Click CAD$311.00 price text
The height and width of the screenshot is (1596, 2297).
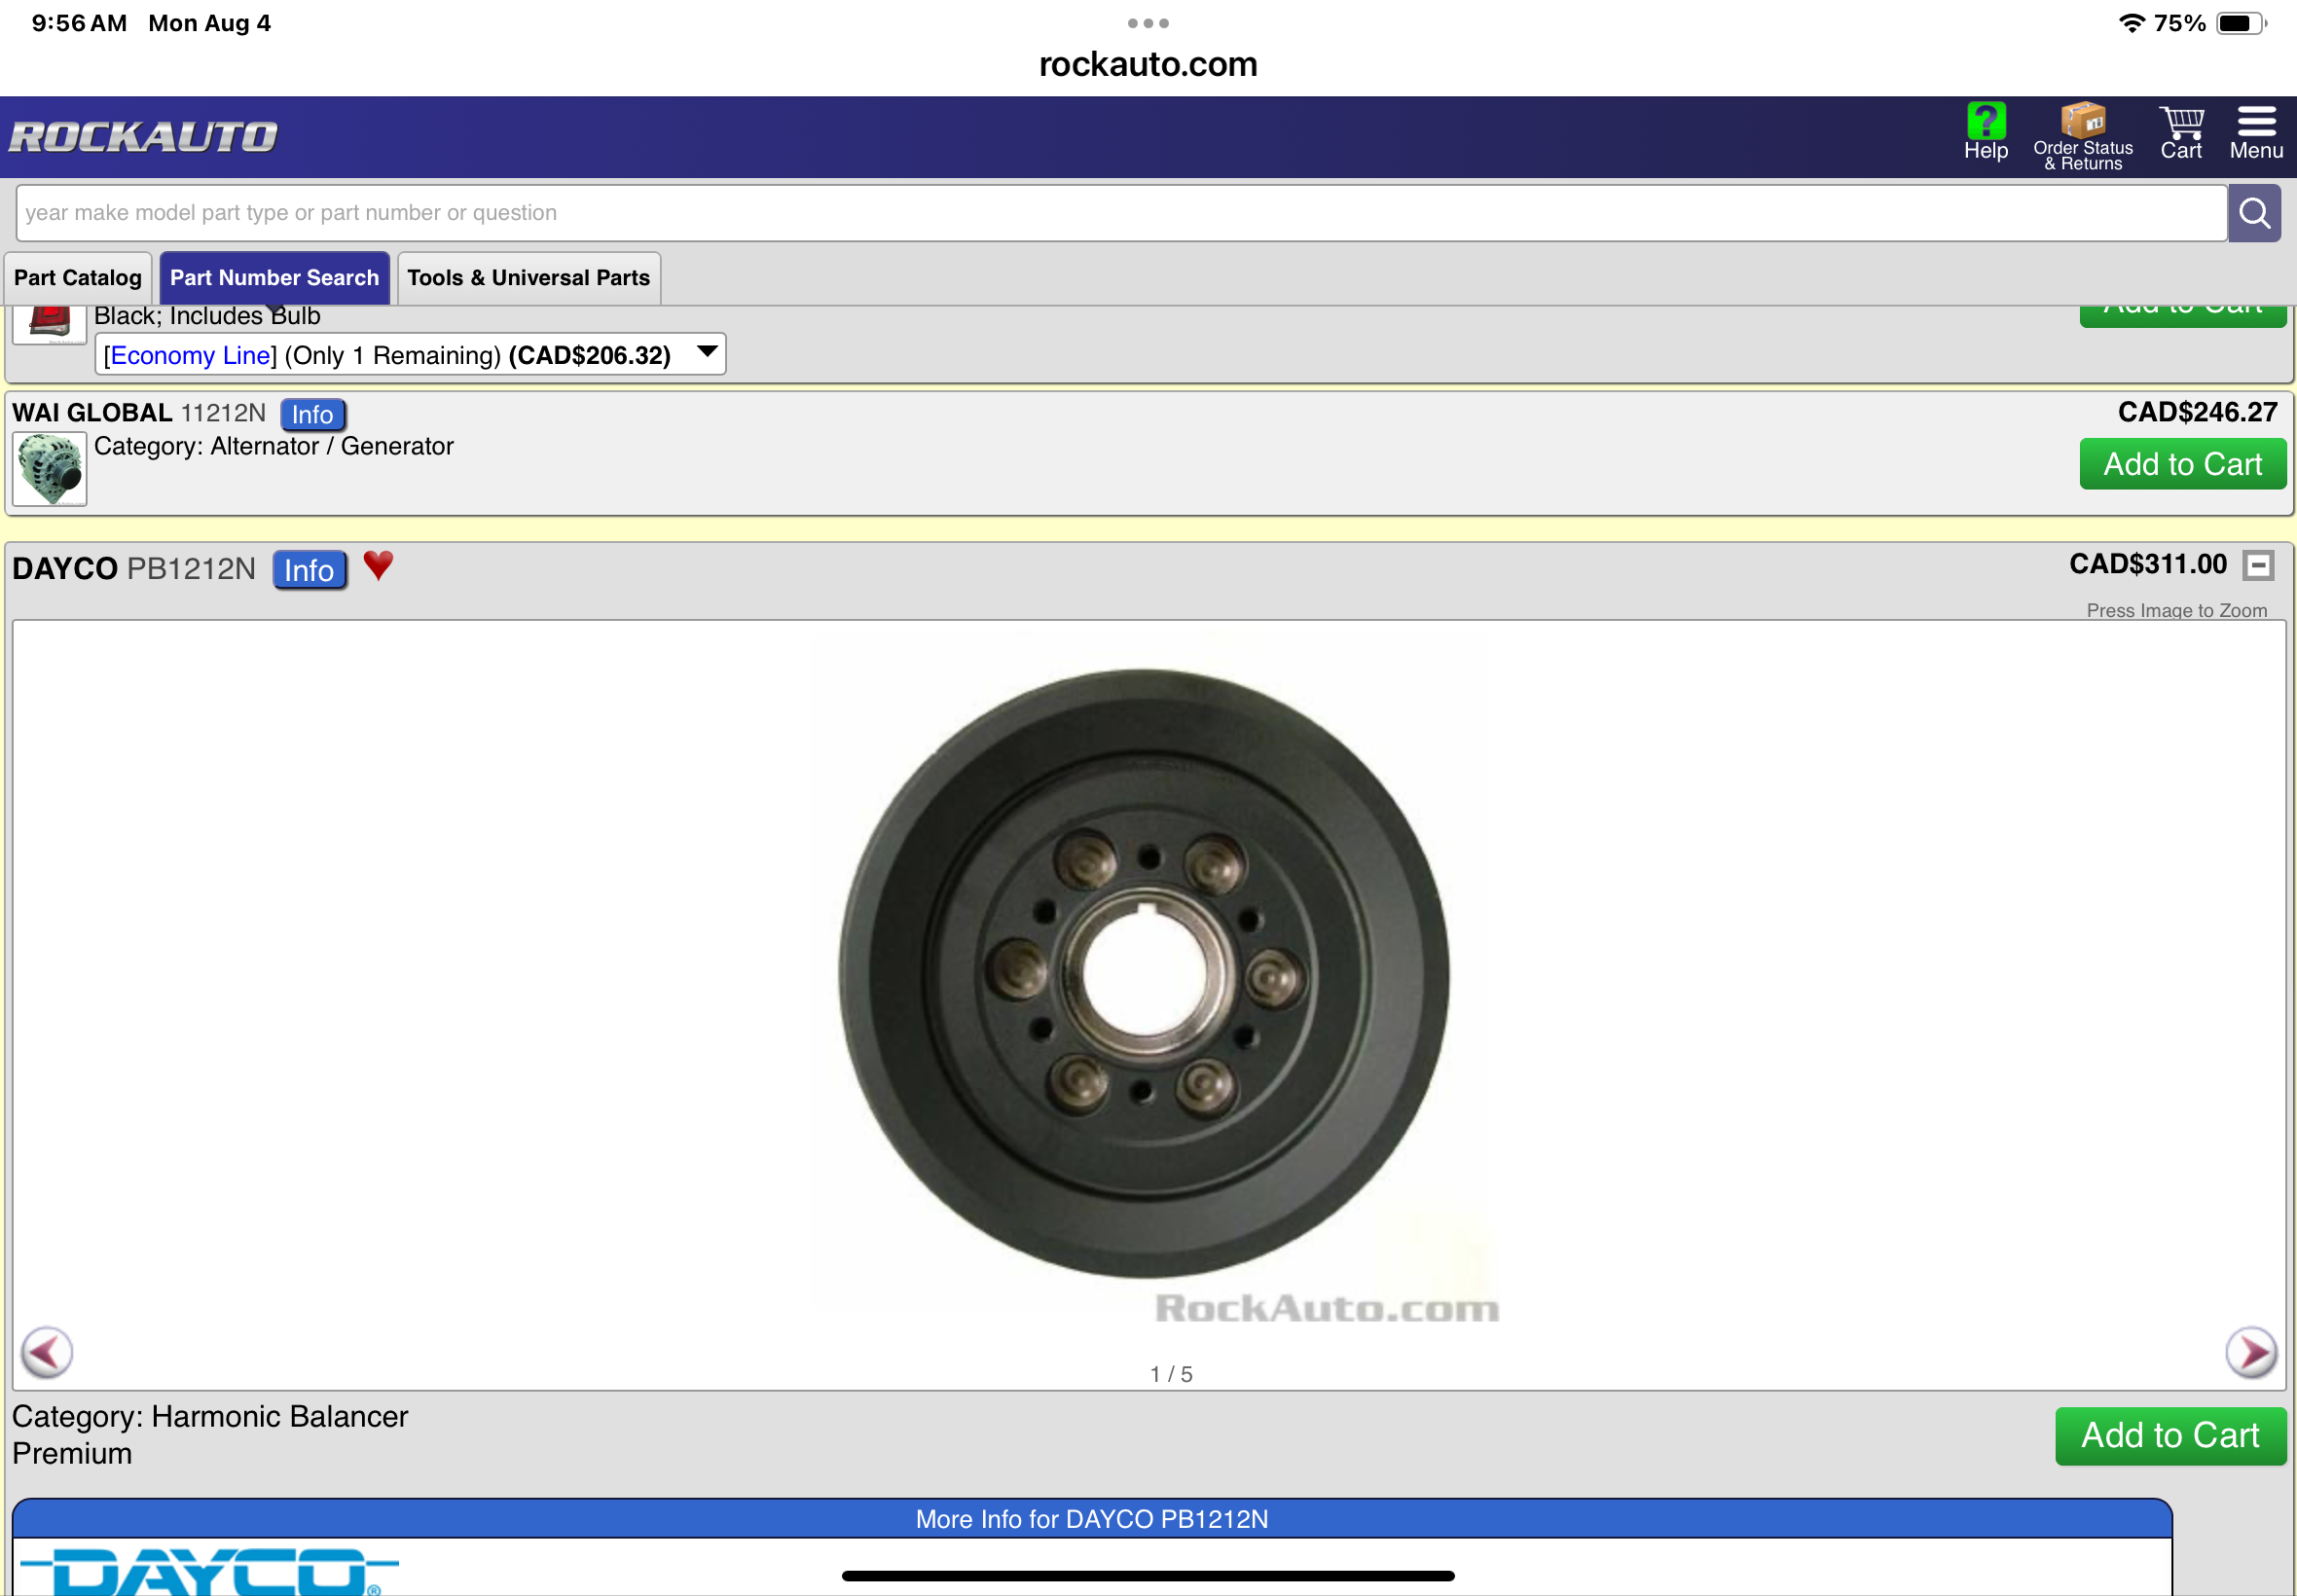click(2147, 564)
